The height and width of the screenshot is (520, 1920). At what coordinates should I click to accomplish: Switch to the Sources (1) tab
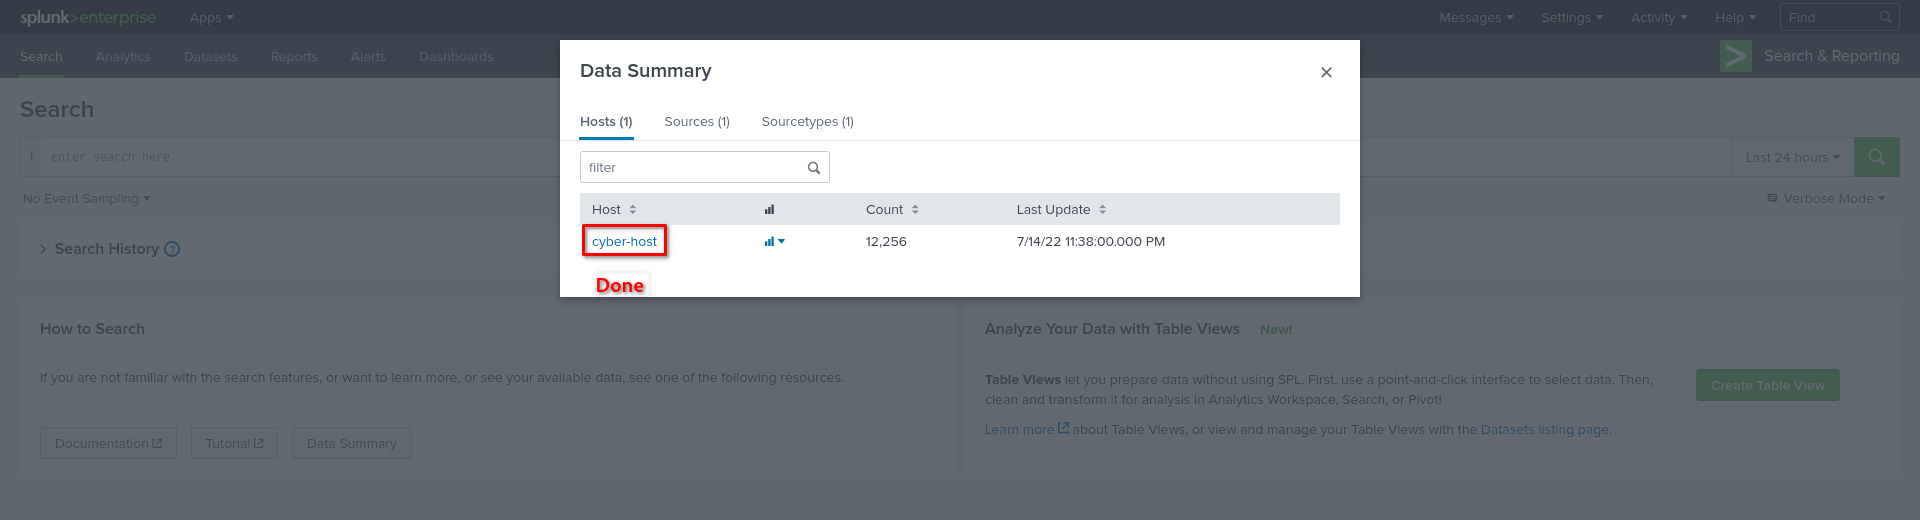tap(697, 122)
